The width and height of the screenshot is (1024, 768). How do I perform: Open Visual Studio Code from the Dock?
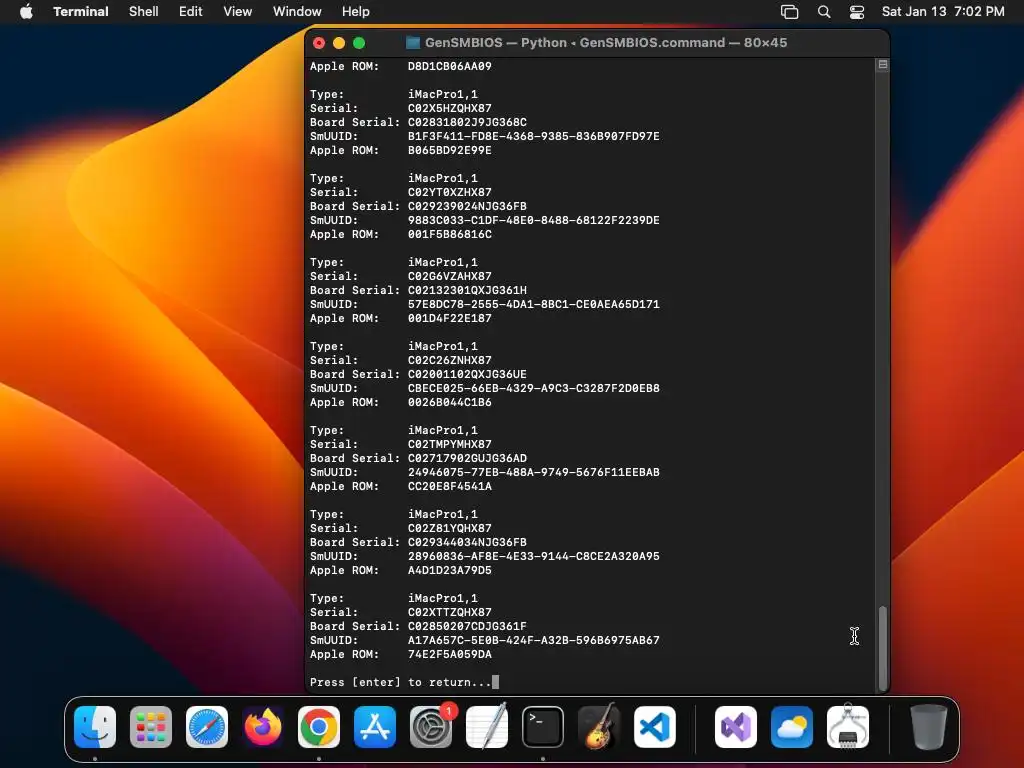click(x=654, y=727)
